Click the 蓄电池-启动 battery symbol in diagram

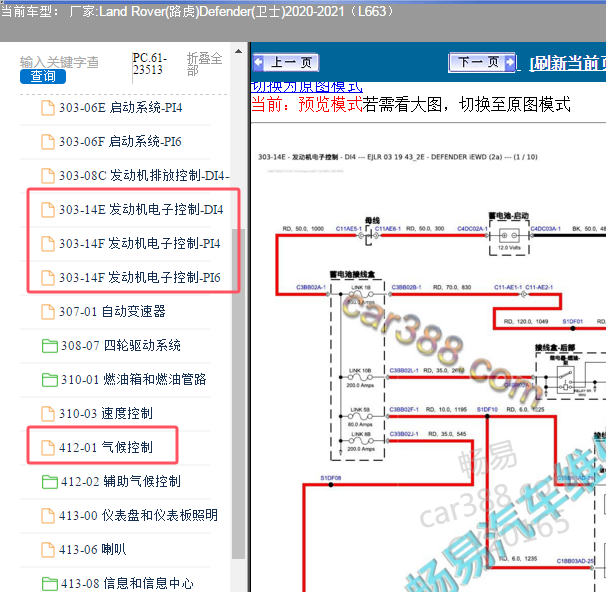point(509,236)
